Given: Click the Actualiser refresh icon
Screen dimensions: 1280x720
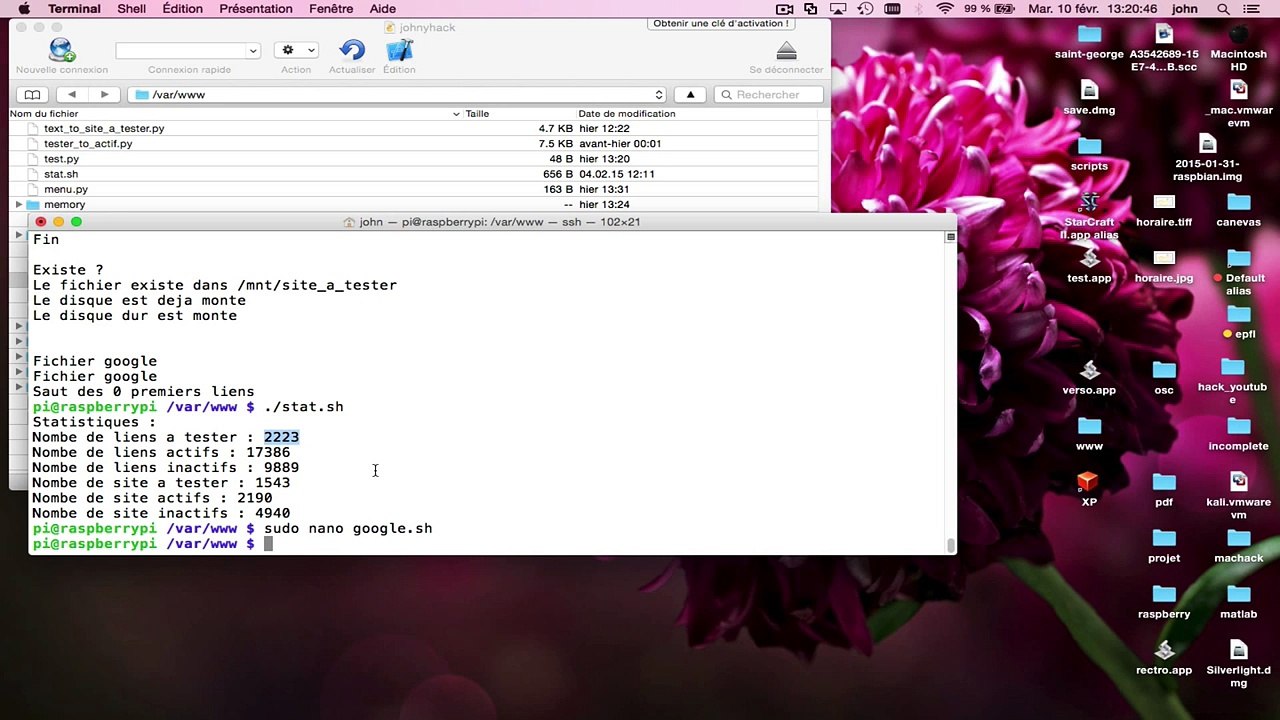Looking at the screenshot, I should pyautogui.click(x=352, y=50).
